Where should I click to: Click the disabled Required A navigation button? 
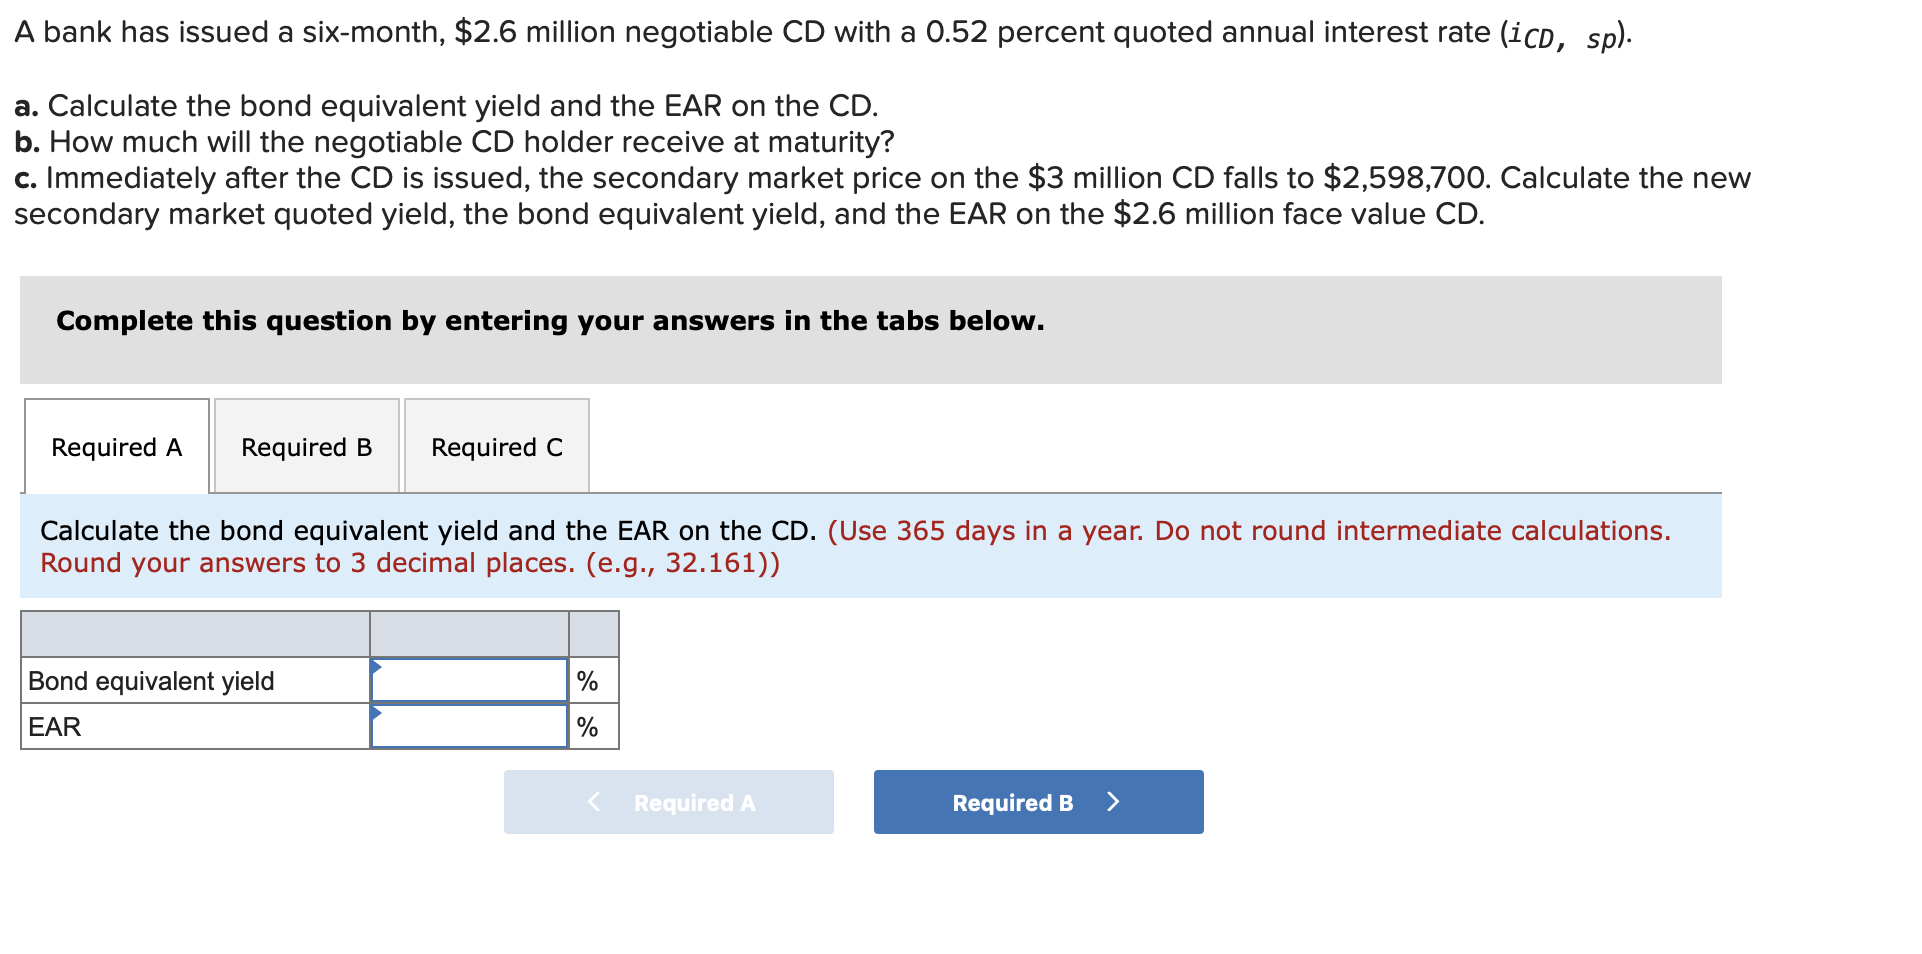tap(668, 801)
